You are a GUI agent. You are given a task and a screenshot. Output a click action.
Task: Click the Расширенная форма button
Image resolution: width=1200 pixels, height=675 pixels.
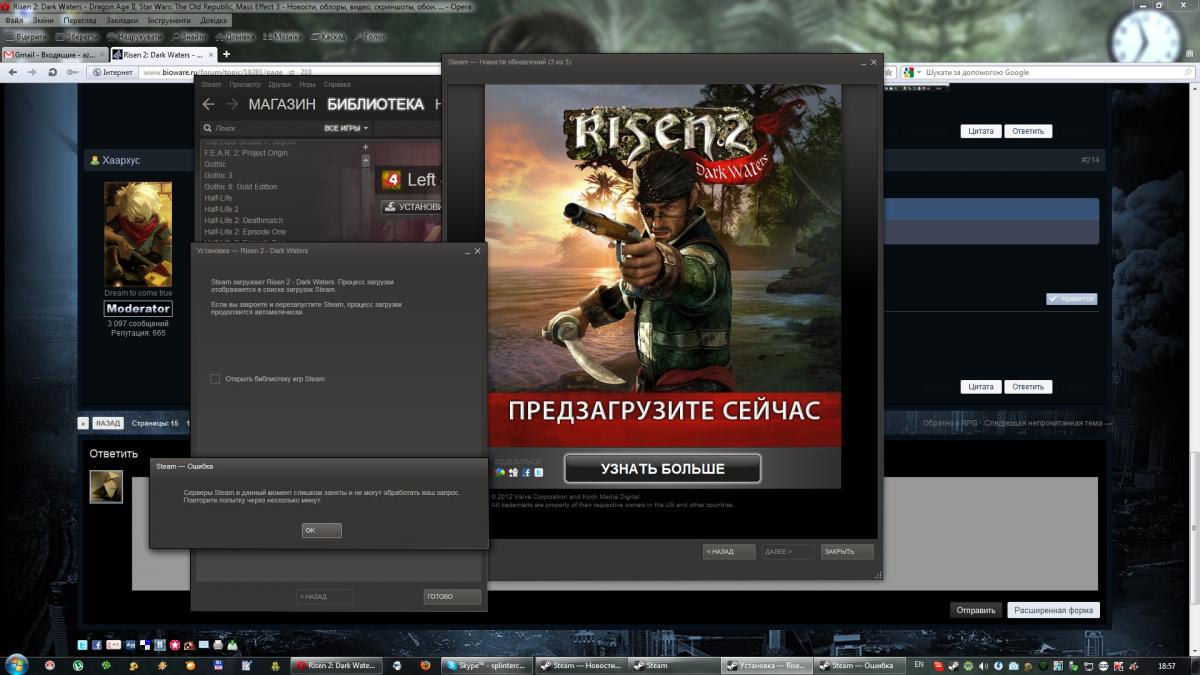pyautogui.click(x=1053, y=610)
